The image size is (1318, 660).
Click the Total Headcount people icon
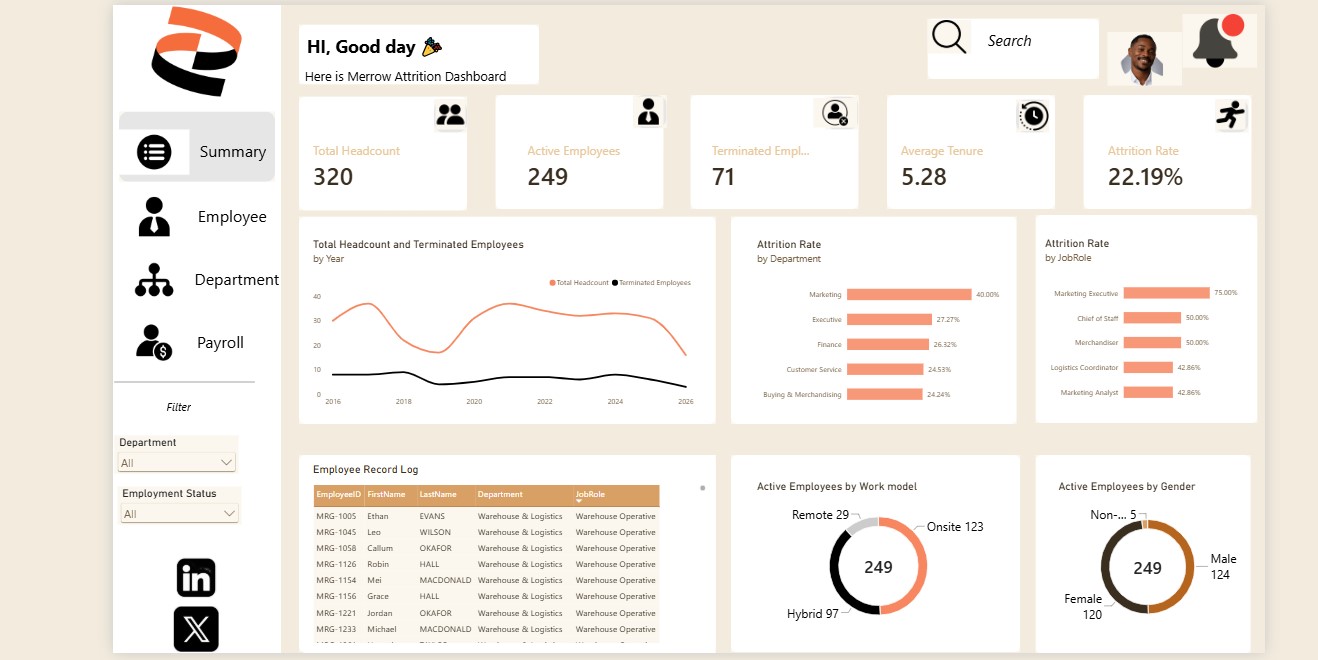[x=451, y=115]
